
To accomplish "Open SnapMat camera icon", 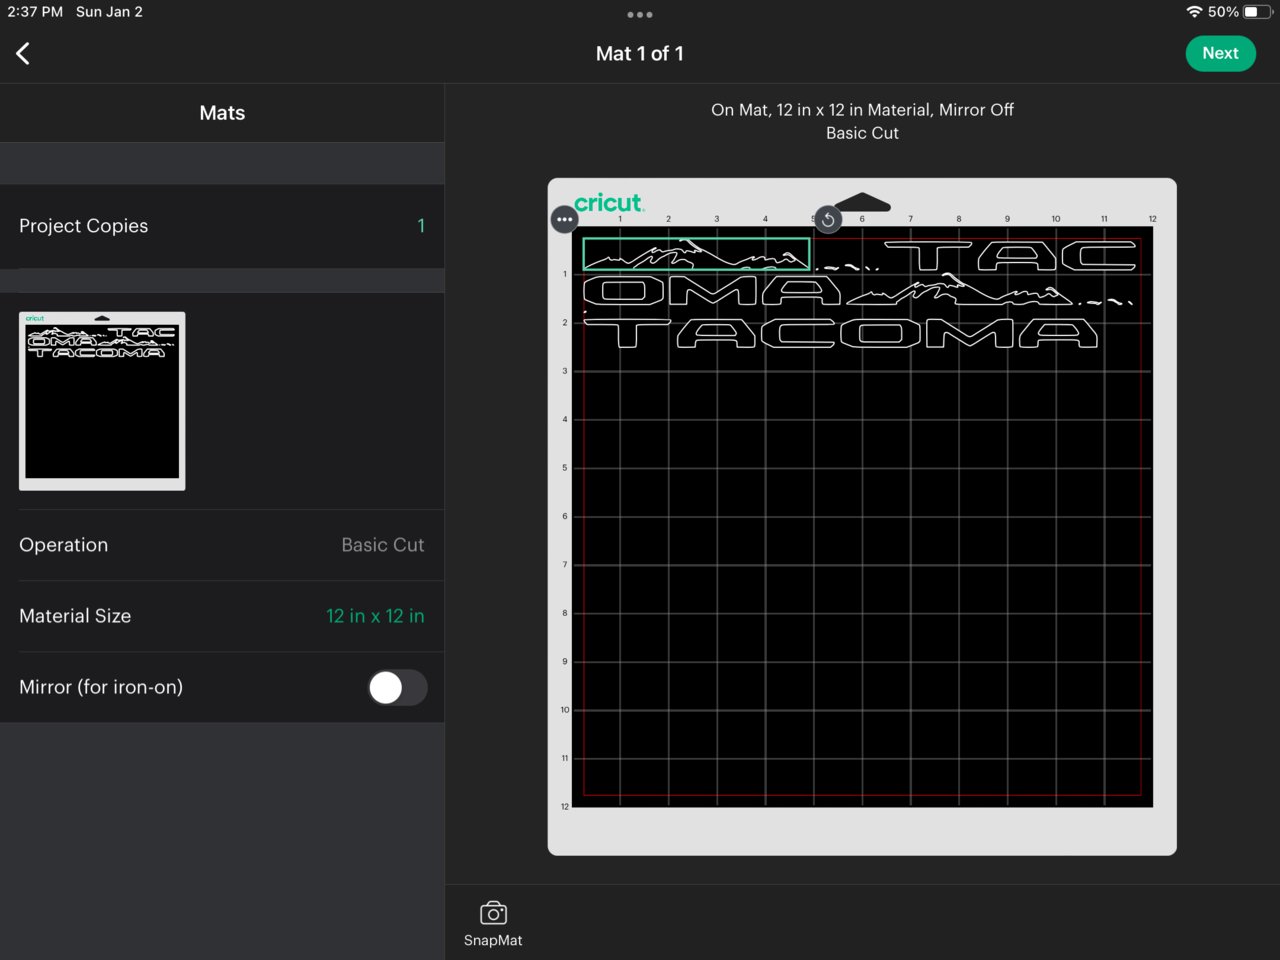I will (493, 913).
